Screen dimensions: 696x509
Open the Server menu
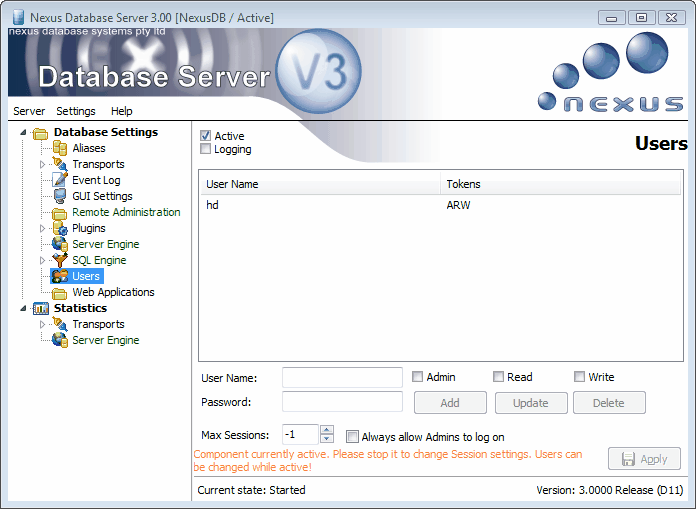pyautogui.click(x=29, y=111)
